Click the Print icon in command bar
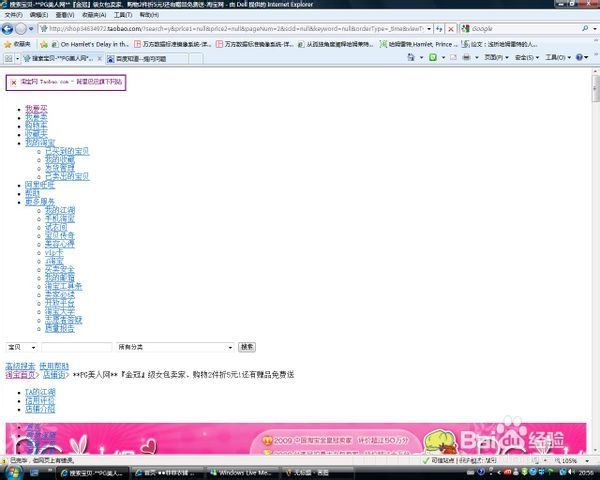 pos(466,57)
